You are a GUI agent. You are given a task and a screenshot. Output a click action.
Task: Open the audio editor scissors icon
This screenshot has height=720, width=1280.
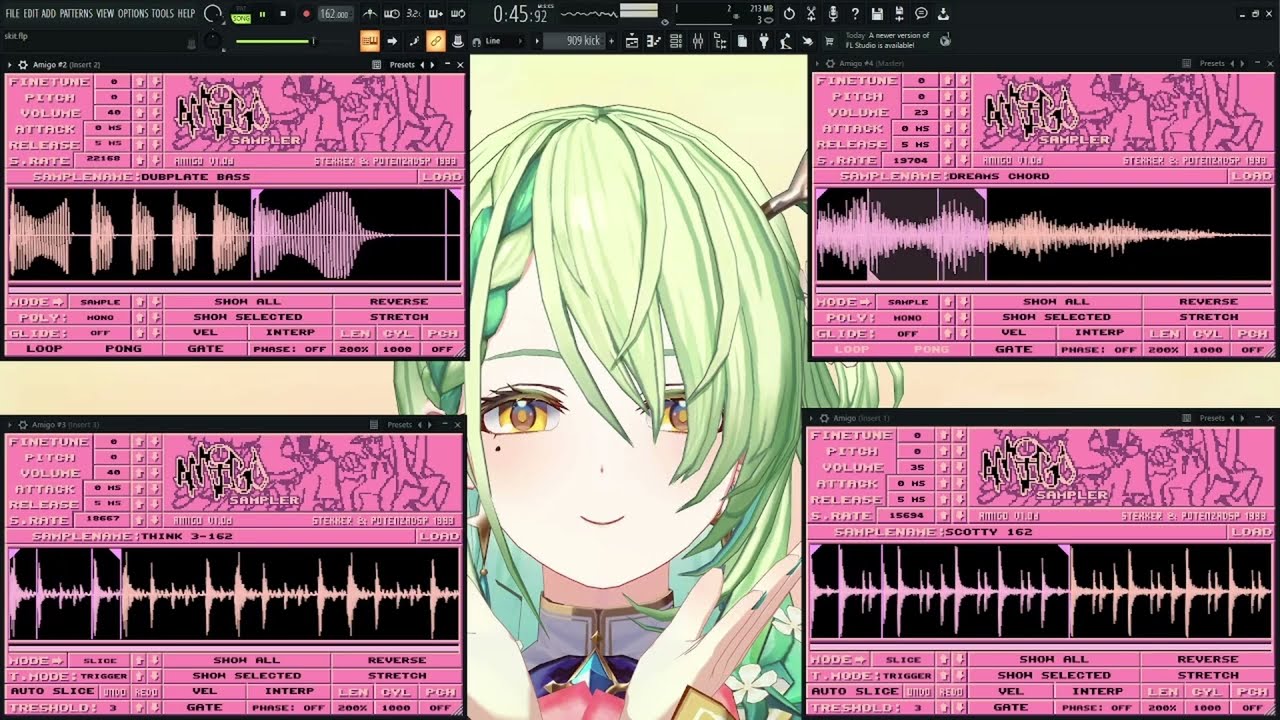[x=811, y=14]
